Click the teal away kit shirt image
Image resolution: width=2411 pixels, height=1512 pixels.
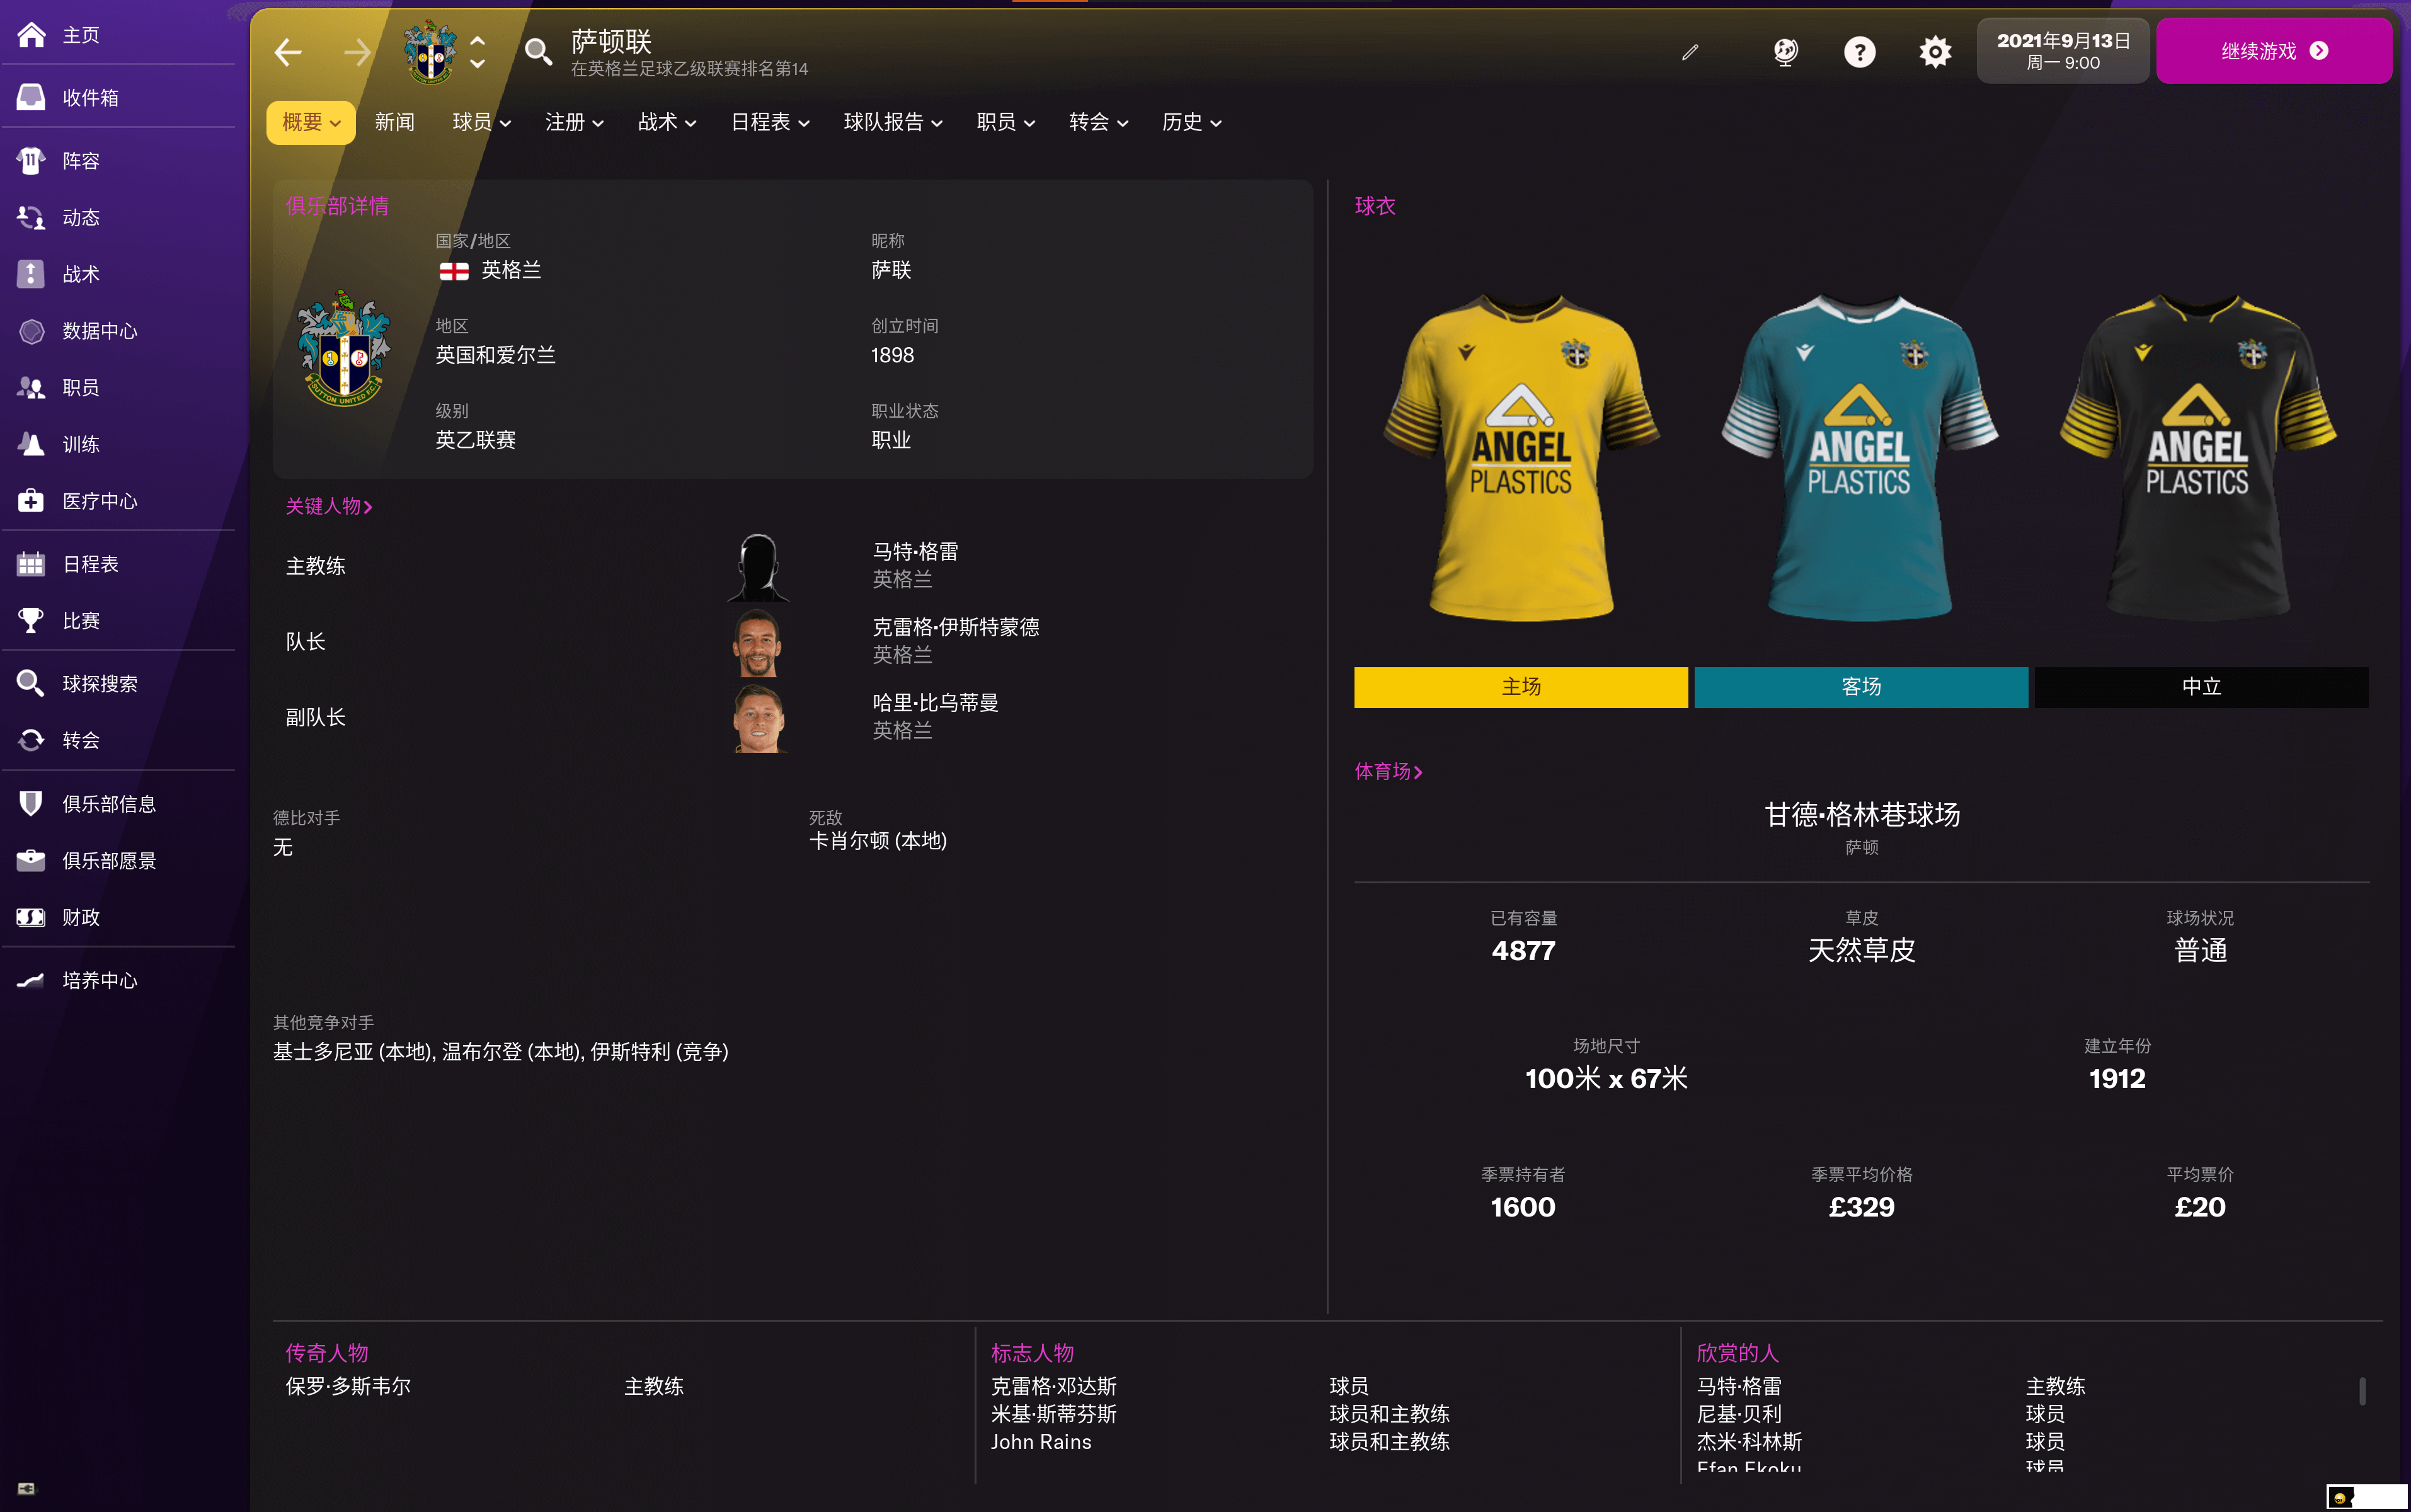tap(1860, 457)
